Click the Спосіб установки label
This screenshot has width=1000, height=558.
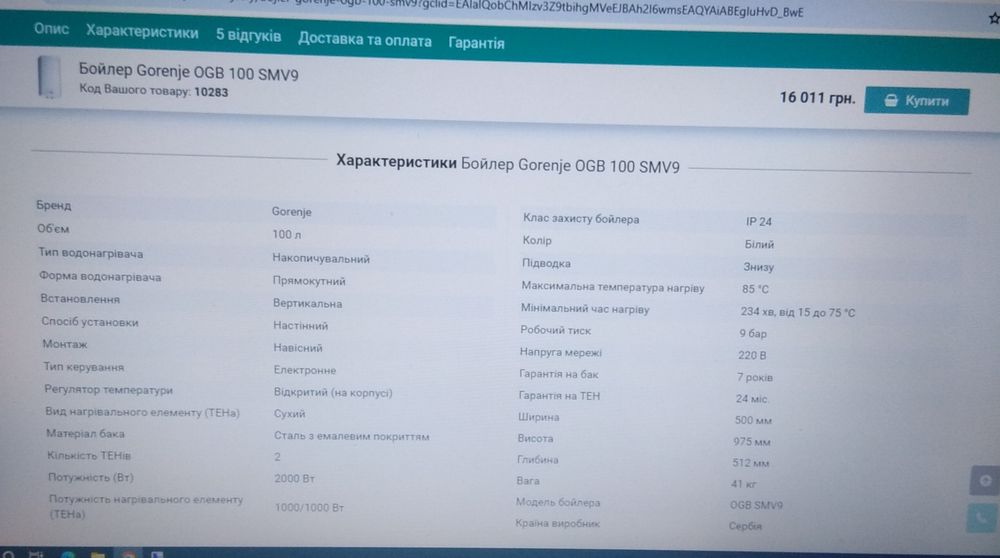click(x=90, y=321)
